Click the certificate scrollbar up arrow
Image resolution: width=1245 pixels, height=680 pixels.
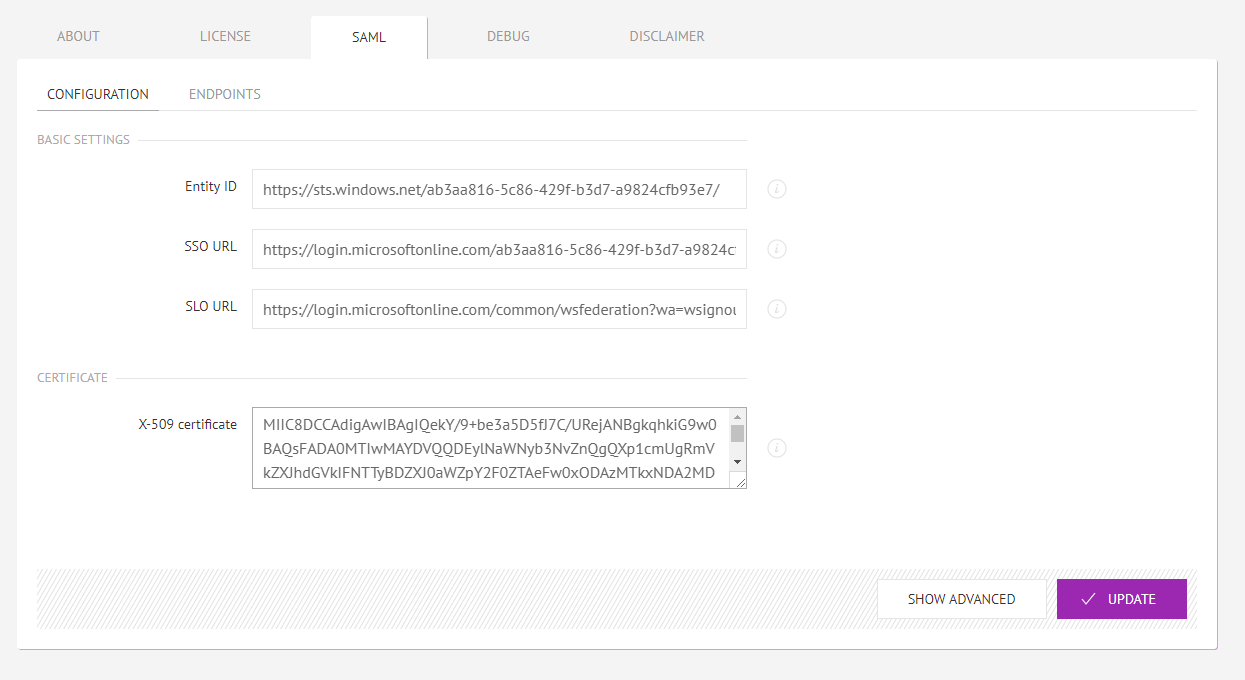[737, 416]
